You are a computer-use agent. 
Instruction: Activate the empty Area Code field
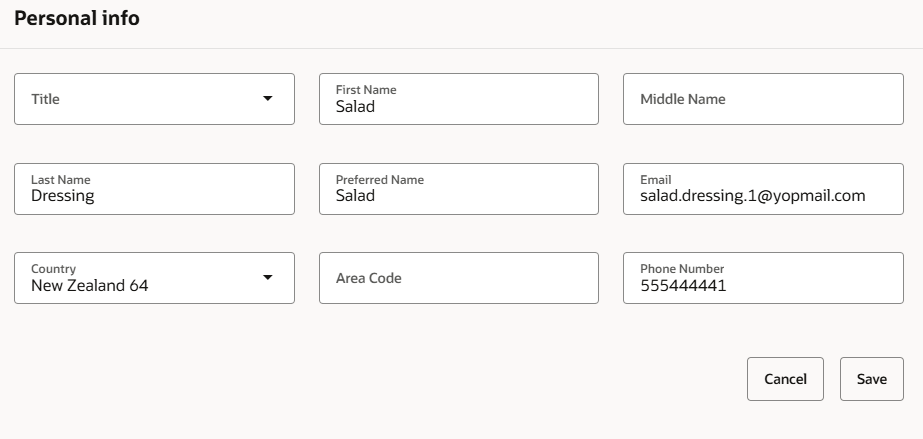(x=458, y=278)
